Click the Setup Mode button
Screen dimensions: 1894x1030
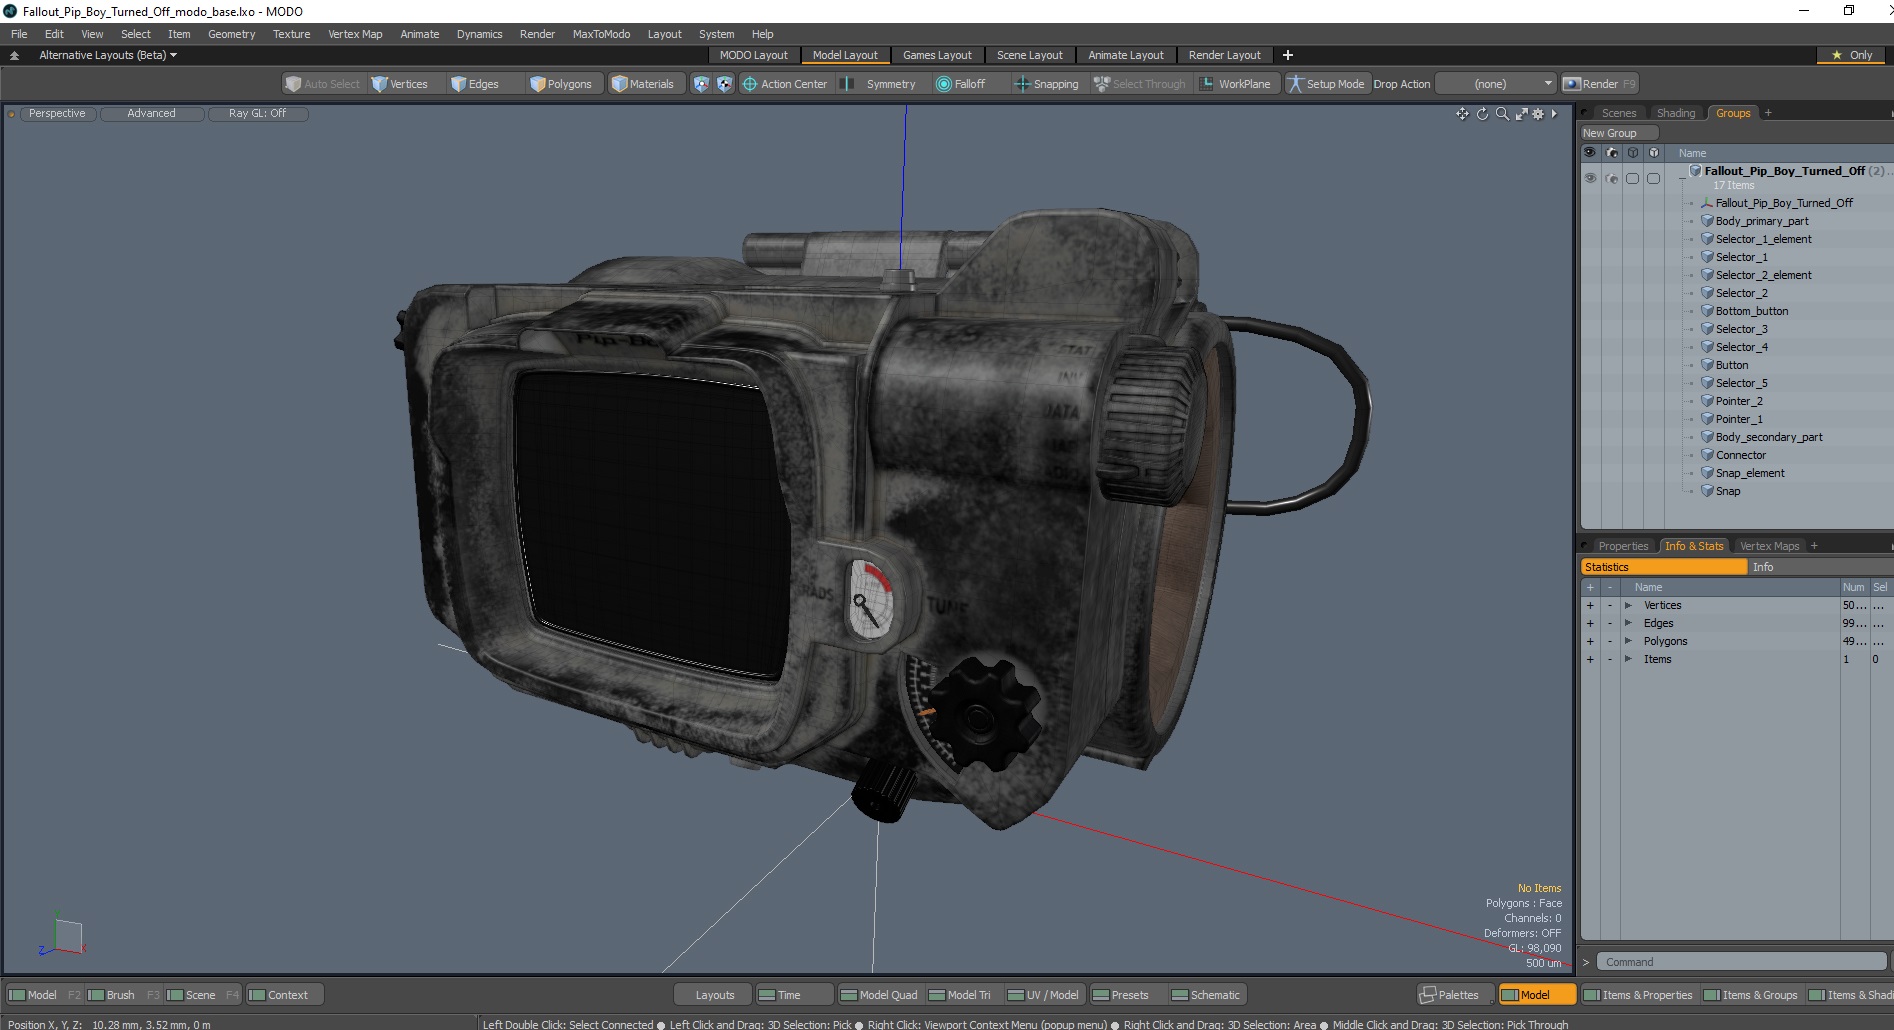click(x=1326, y=84)
